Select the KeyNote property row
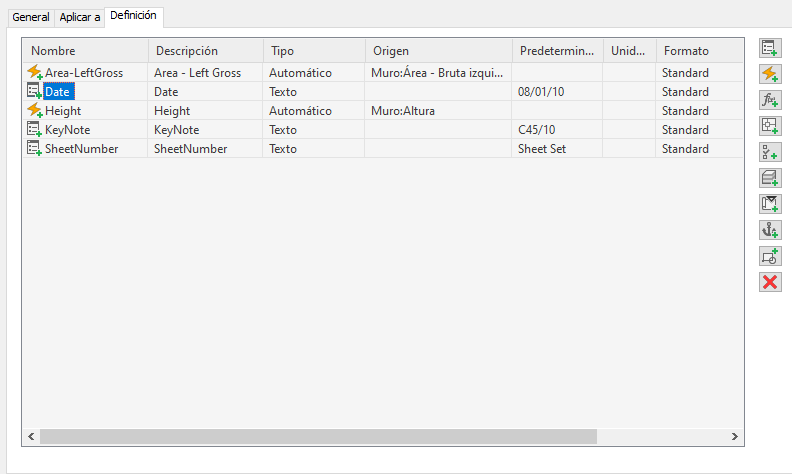 coord(383,130)
